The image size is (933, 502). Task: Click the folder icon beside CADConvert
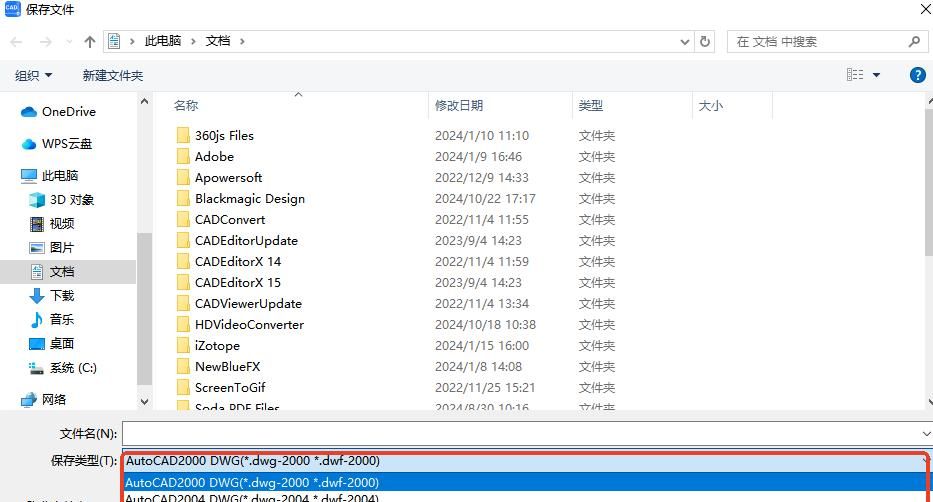pos(183,219)
